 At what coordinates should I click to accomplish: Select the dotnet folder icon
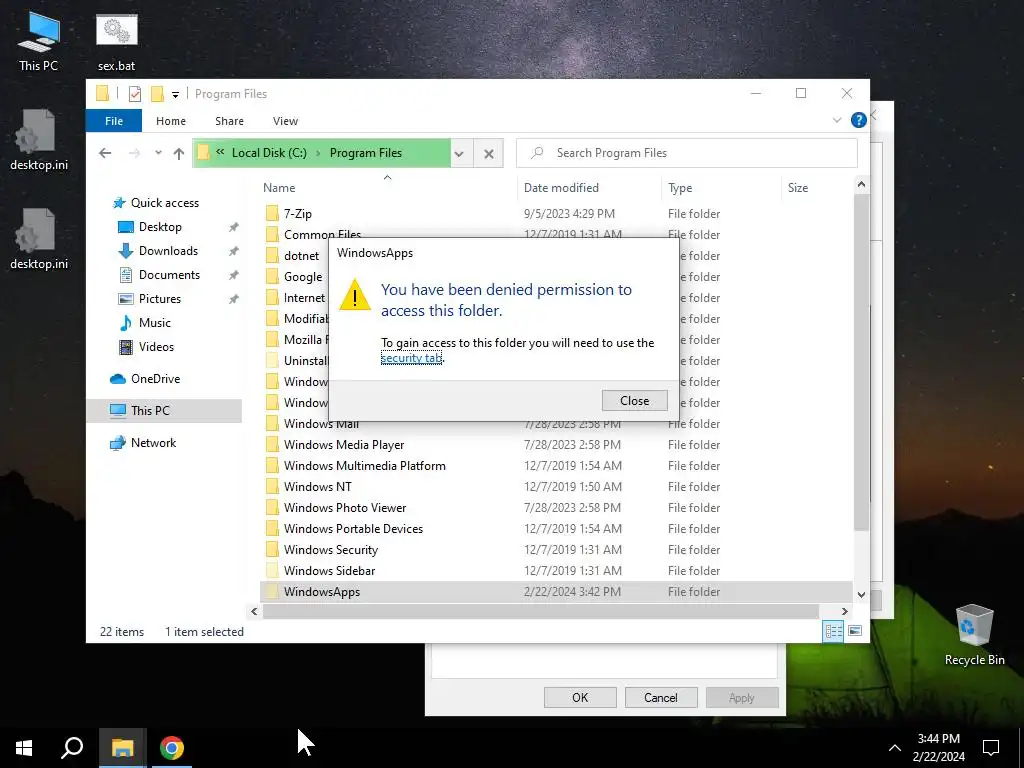272,255
